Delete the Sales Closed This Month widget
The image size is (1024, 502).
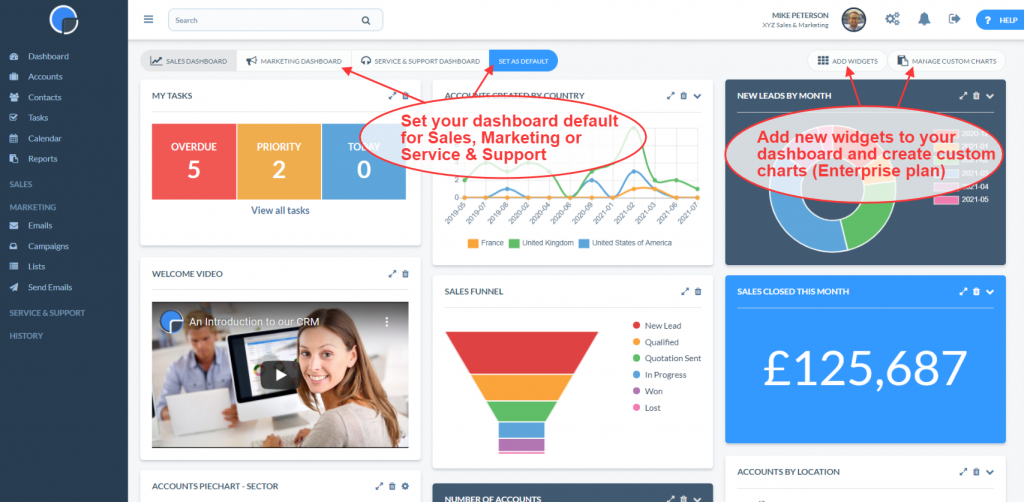click(x=976, y=292)
